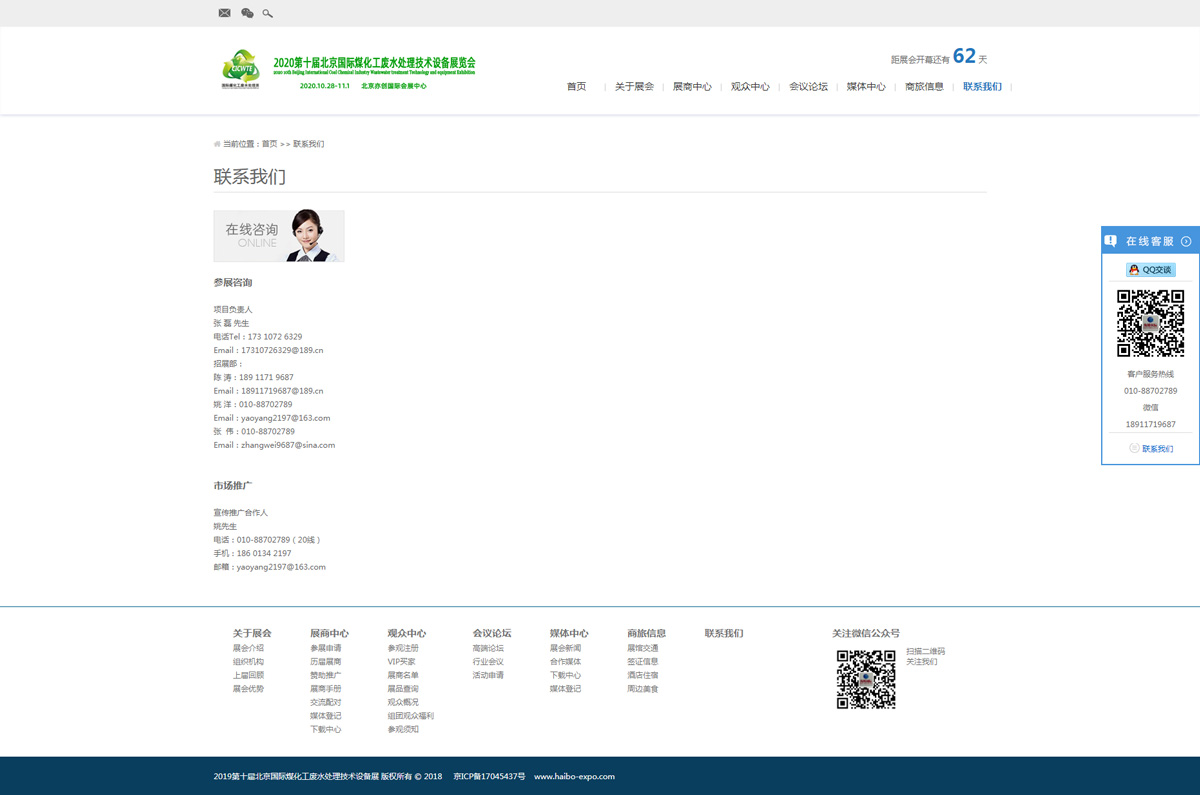The image size is (1200, 795).
Task: Open the 参展申请 footer link
Action: pos(325,648)
